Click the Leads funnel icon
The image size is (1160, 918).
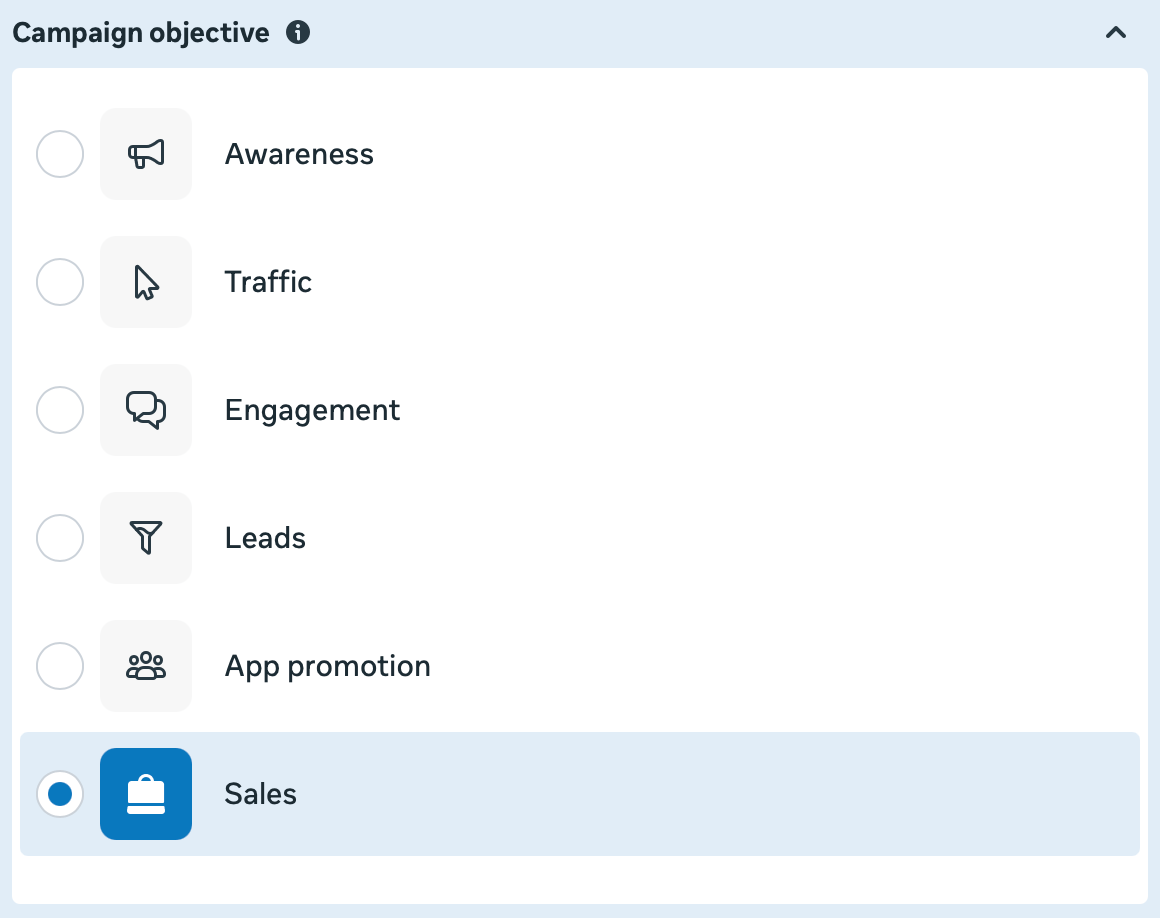pos(146,538)
